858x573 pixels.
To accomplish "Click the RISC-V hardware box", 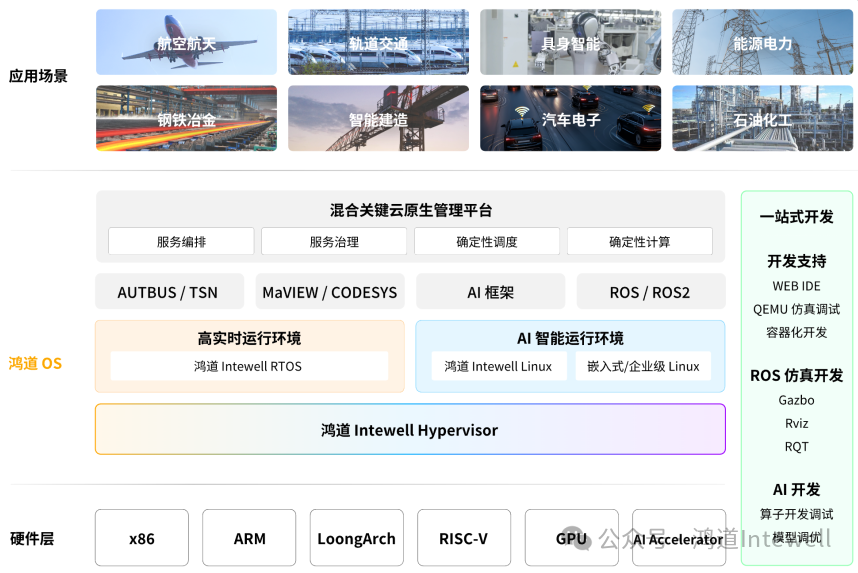I will tap(464, 538).
